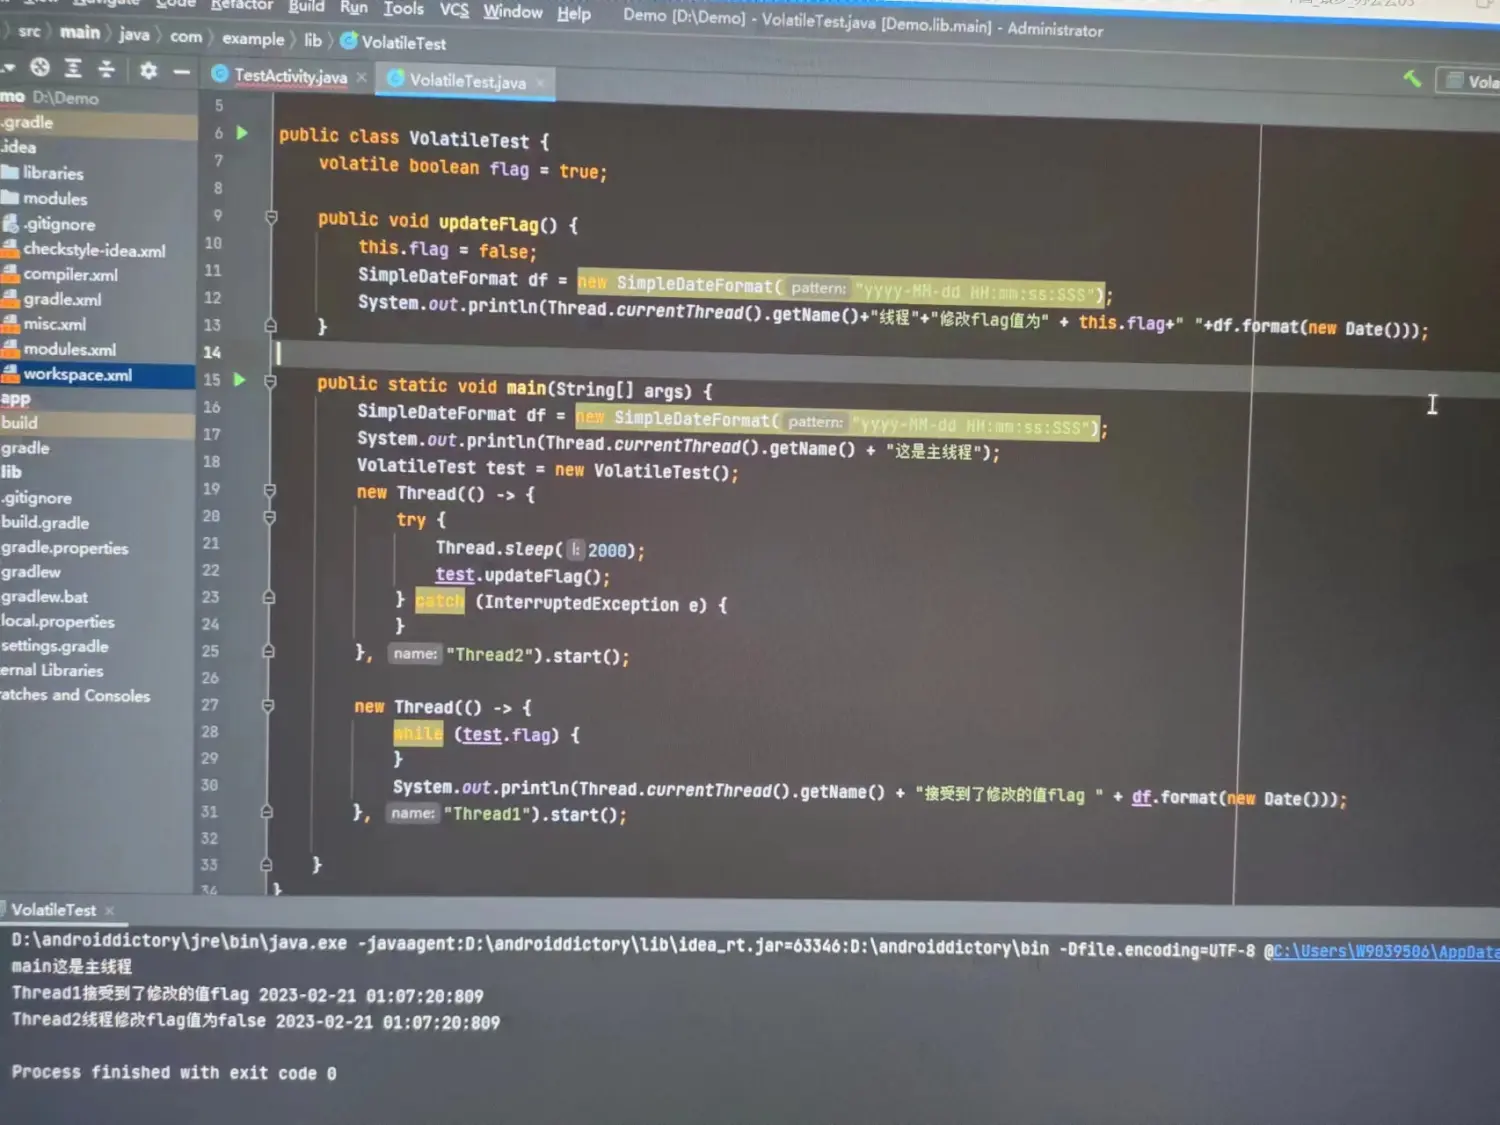Open the Tools menu
This screenshot has height=1125, width=1500.
tap(403, 8)
